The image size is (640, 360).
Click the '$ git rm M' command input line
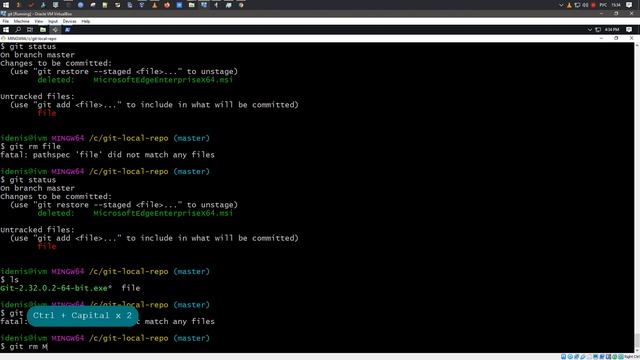24,347
